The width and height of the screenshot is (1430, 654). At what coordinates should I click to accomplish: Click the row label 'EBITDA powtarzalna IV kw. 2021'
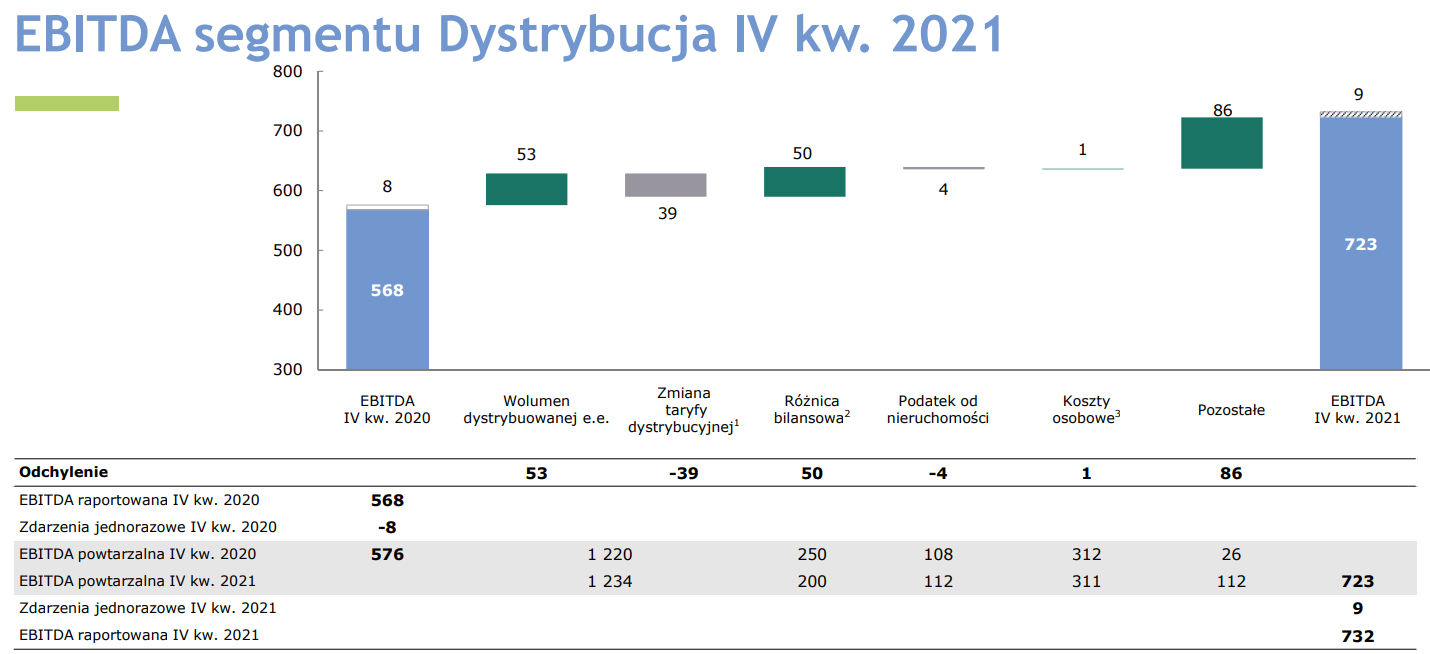(138, 581)
